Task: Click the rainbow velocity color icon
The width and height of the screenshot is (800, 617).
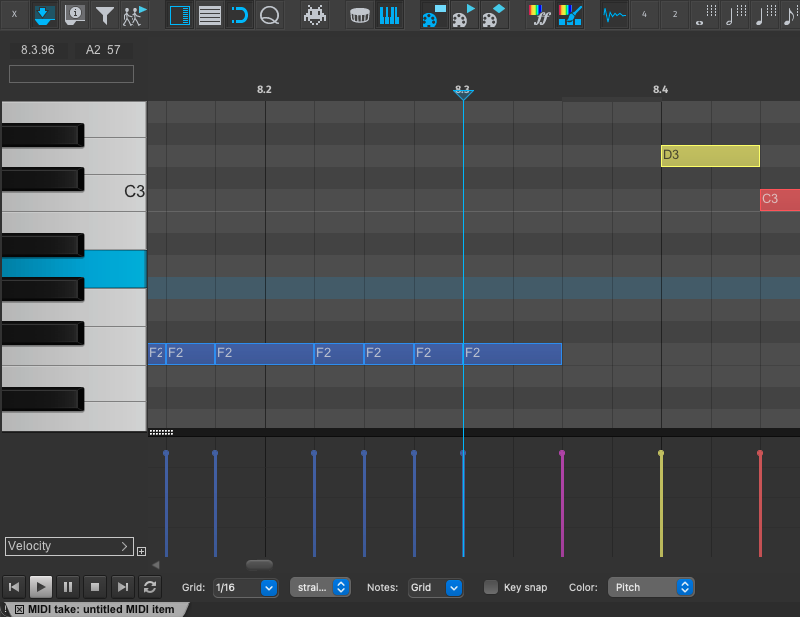Action: (540, 15)
